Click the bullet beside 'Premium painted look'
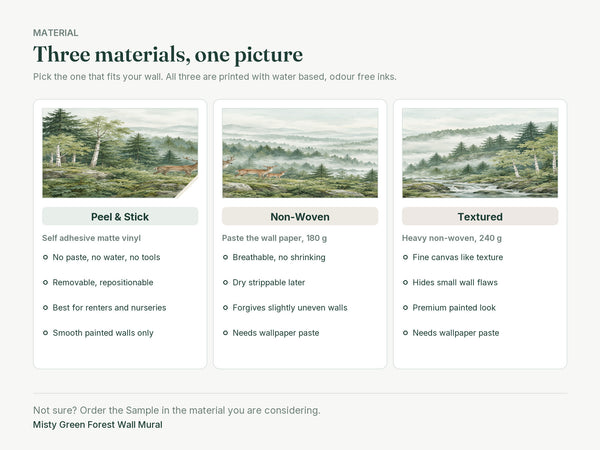This screenshot has width=600, height=450. pyautogui.click(x=405, y=308)
